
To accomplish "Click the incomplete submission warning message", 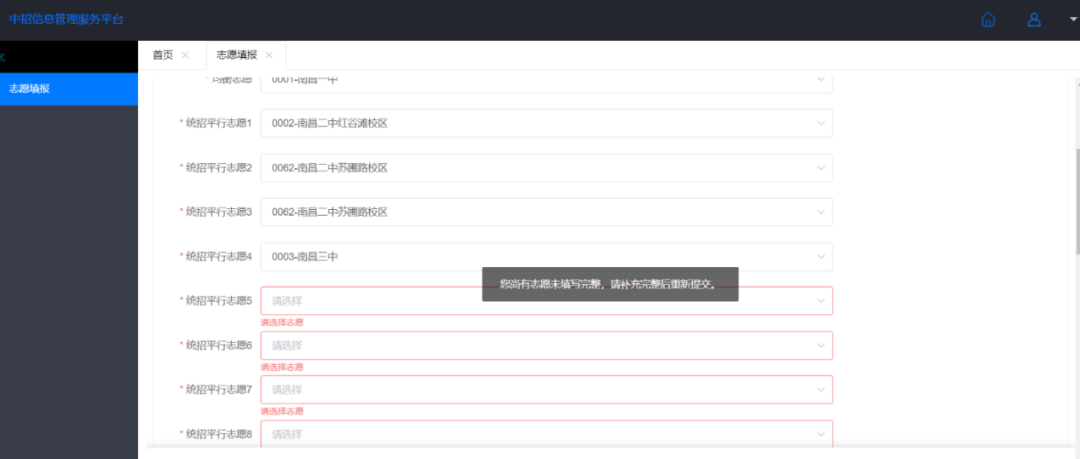I will [609, 284].
